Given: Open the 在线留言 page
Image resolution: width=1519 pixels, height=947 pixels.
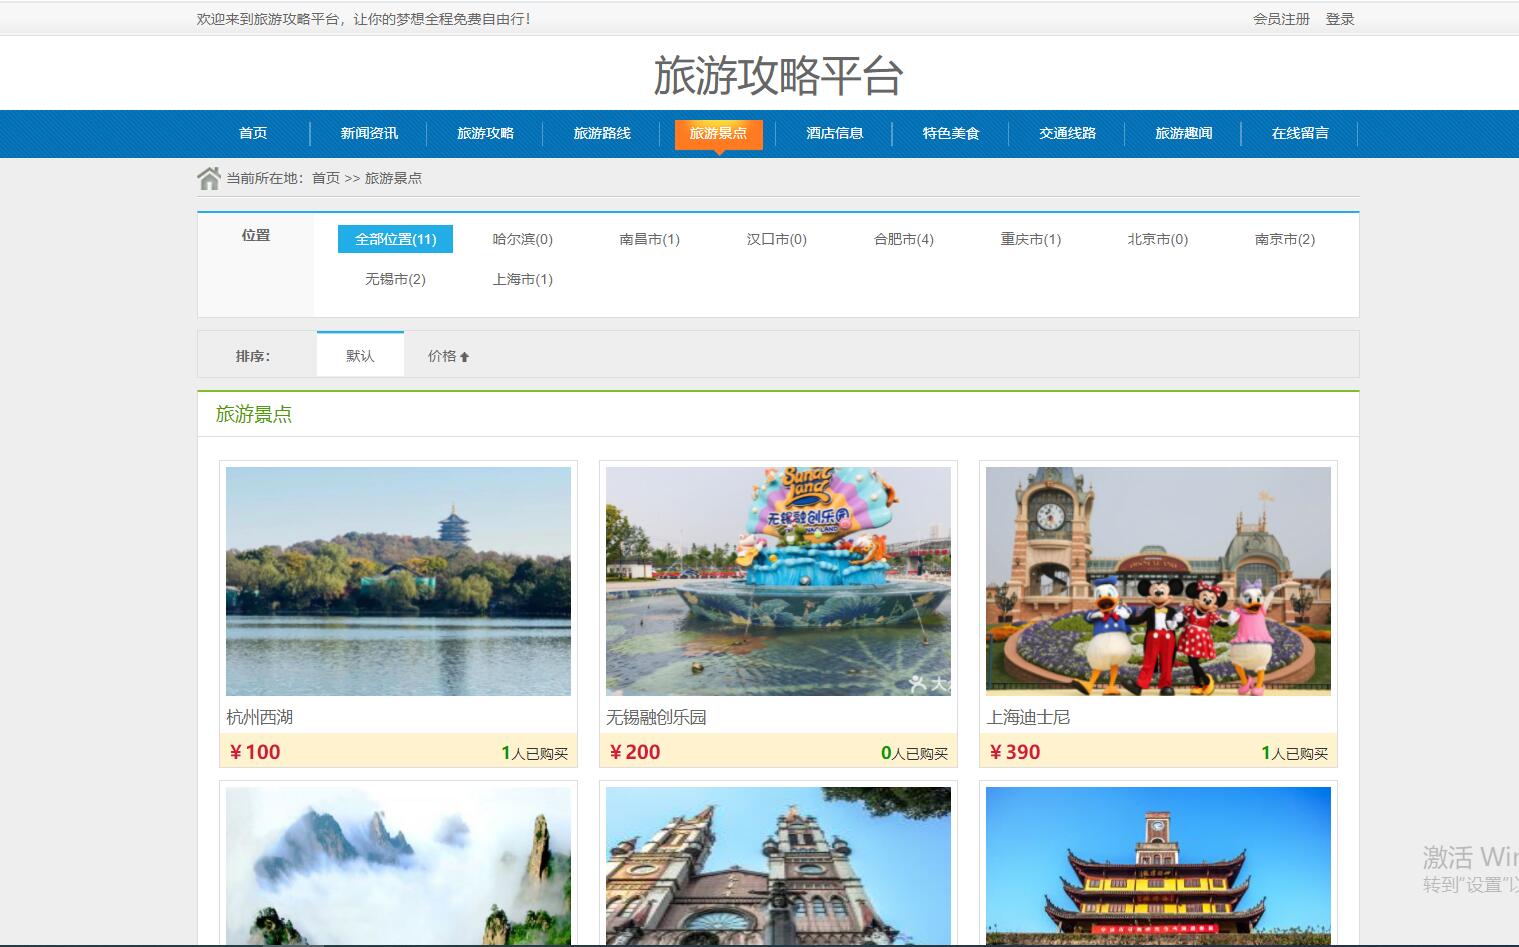Looking at the screenshot, I should (x=1299, y=133).
